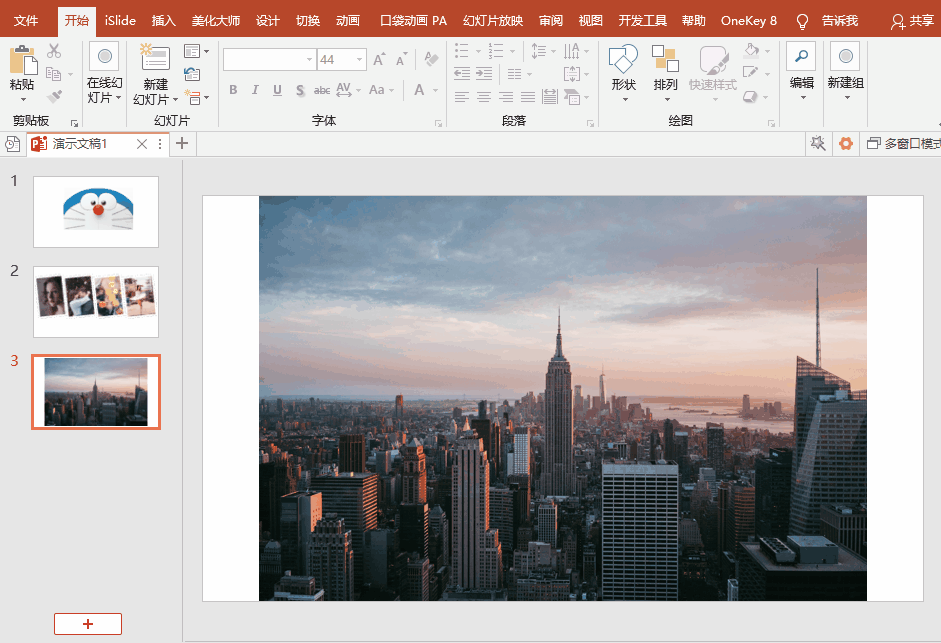Screen dimensions: 941x643
Task: Click the Share (共享) button
Action: click(x=913, y=22)
